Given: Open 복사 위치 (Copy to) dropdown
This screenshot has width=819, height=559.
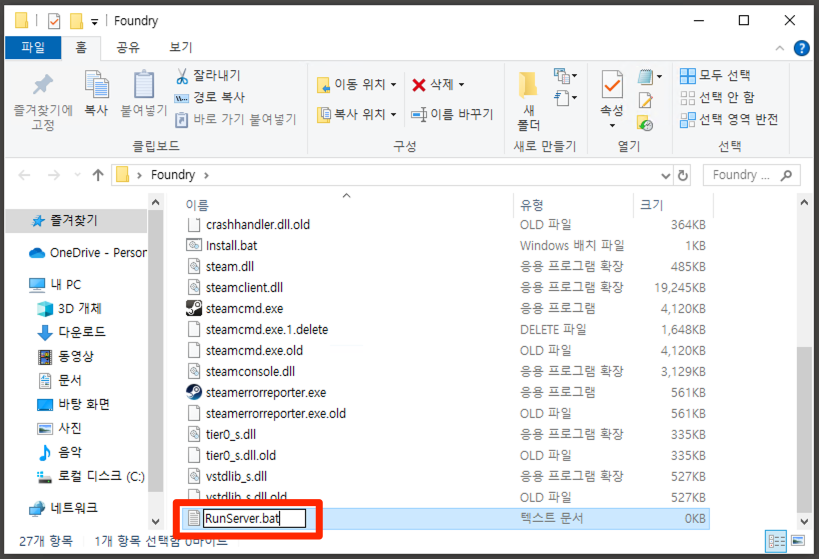Looking at the screenshot, I should (357, 114).
